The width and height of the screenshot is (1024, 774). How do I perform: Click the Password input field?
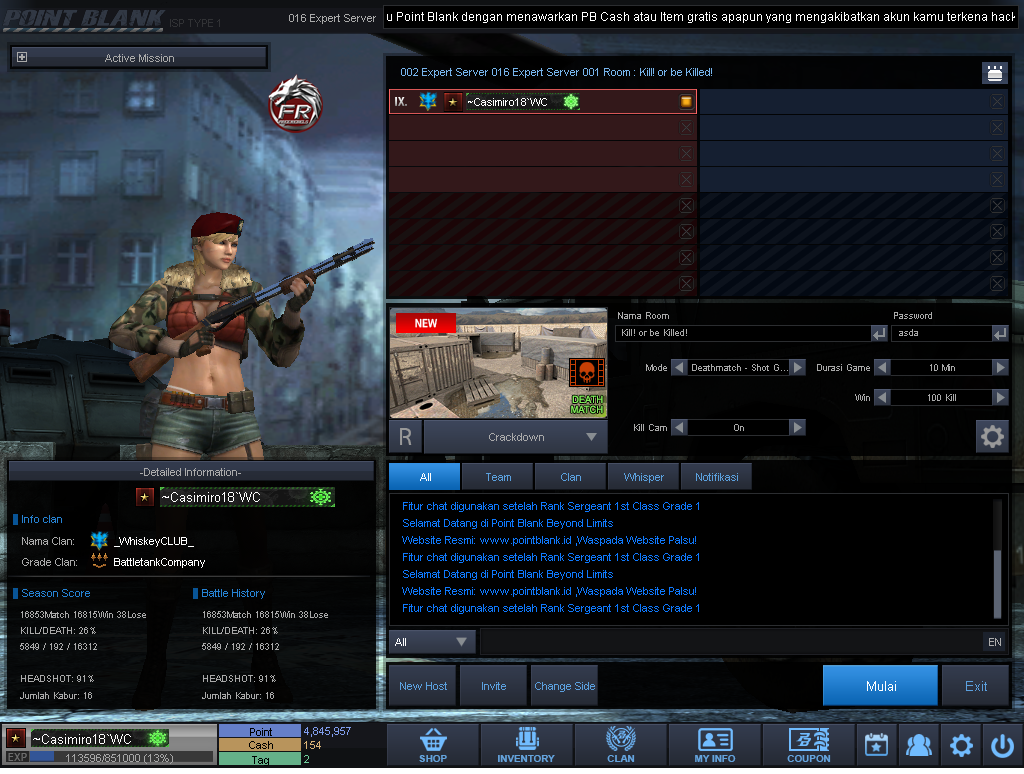pyautogui.click(x=942, y=333)
